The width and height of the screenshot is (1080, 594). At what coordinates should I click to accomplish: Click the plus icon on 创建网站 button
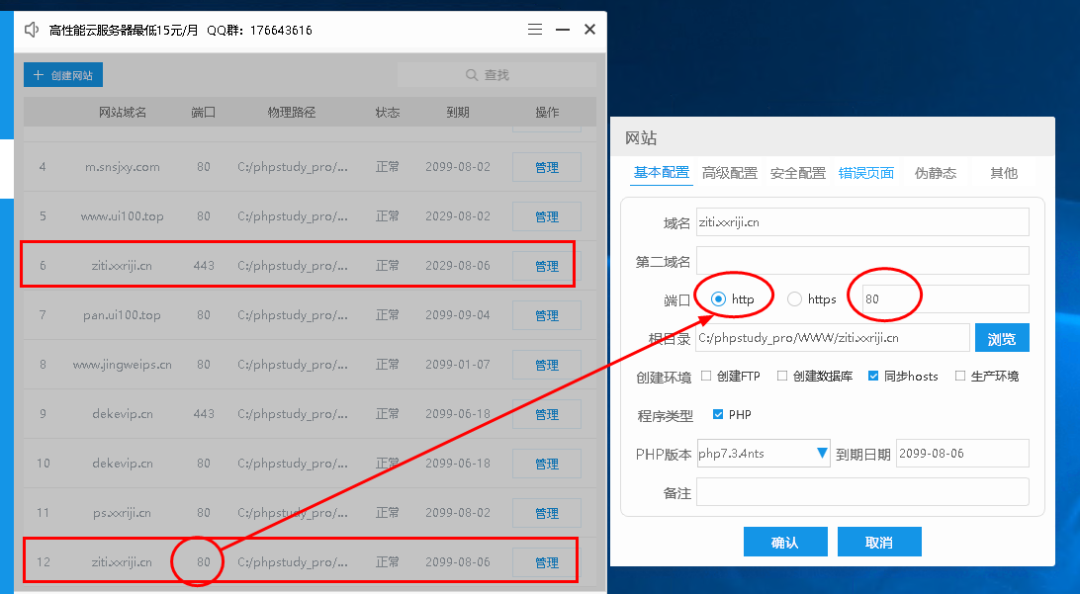pyautogui.click(x=36, y=74)
